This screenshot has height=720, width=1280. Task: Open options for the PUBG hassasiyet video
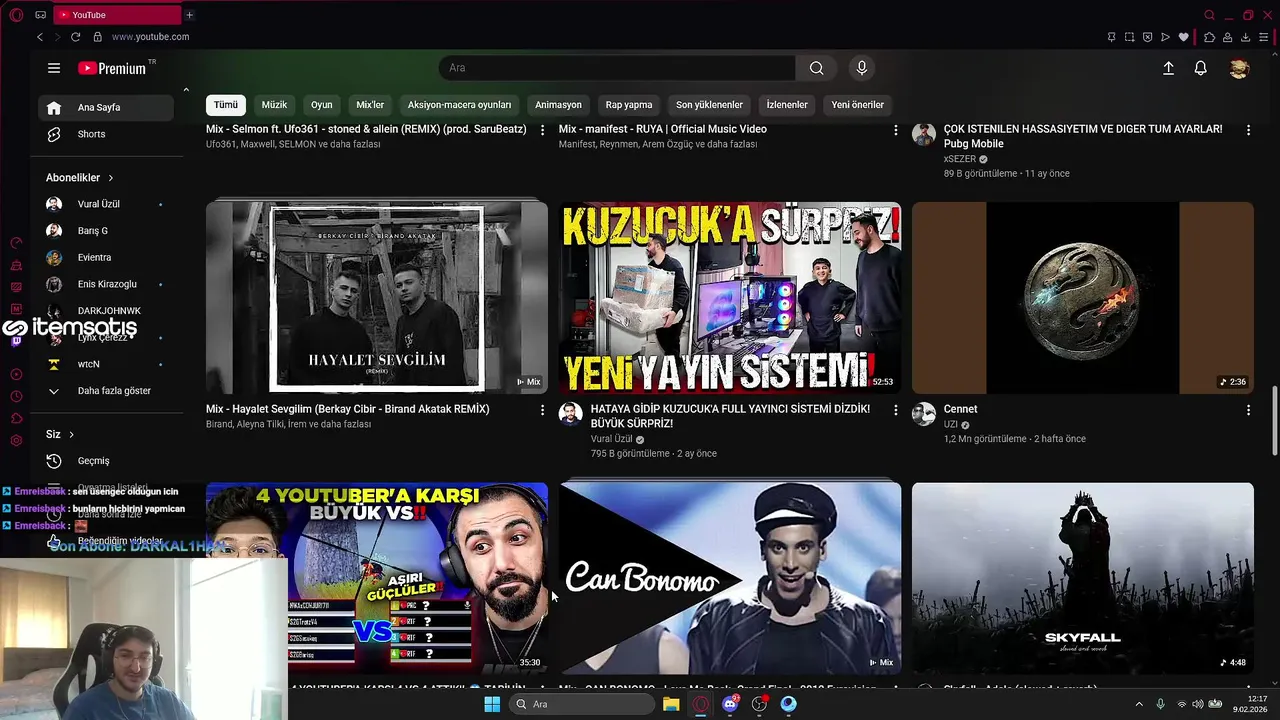click(1248, 130)
